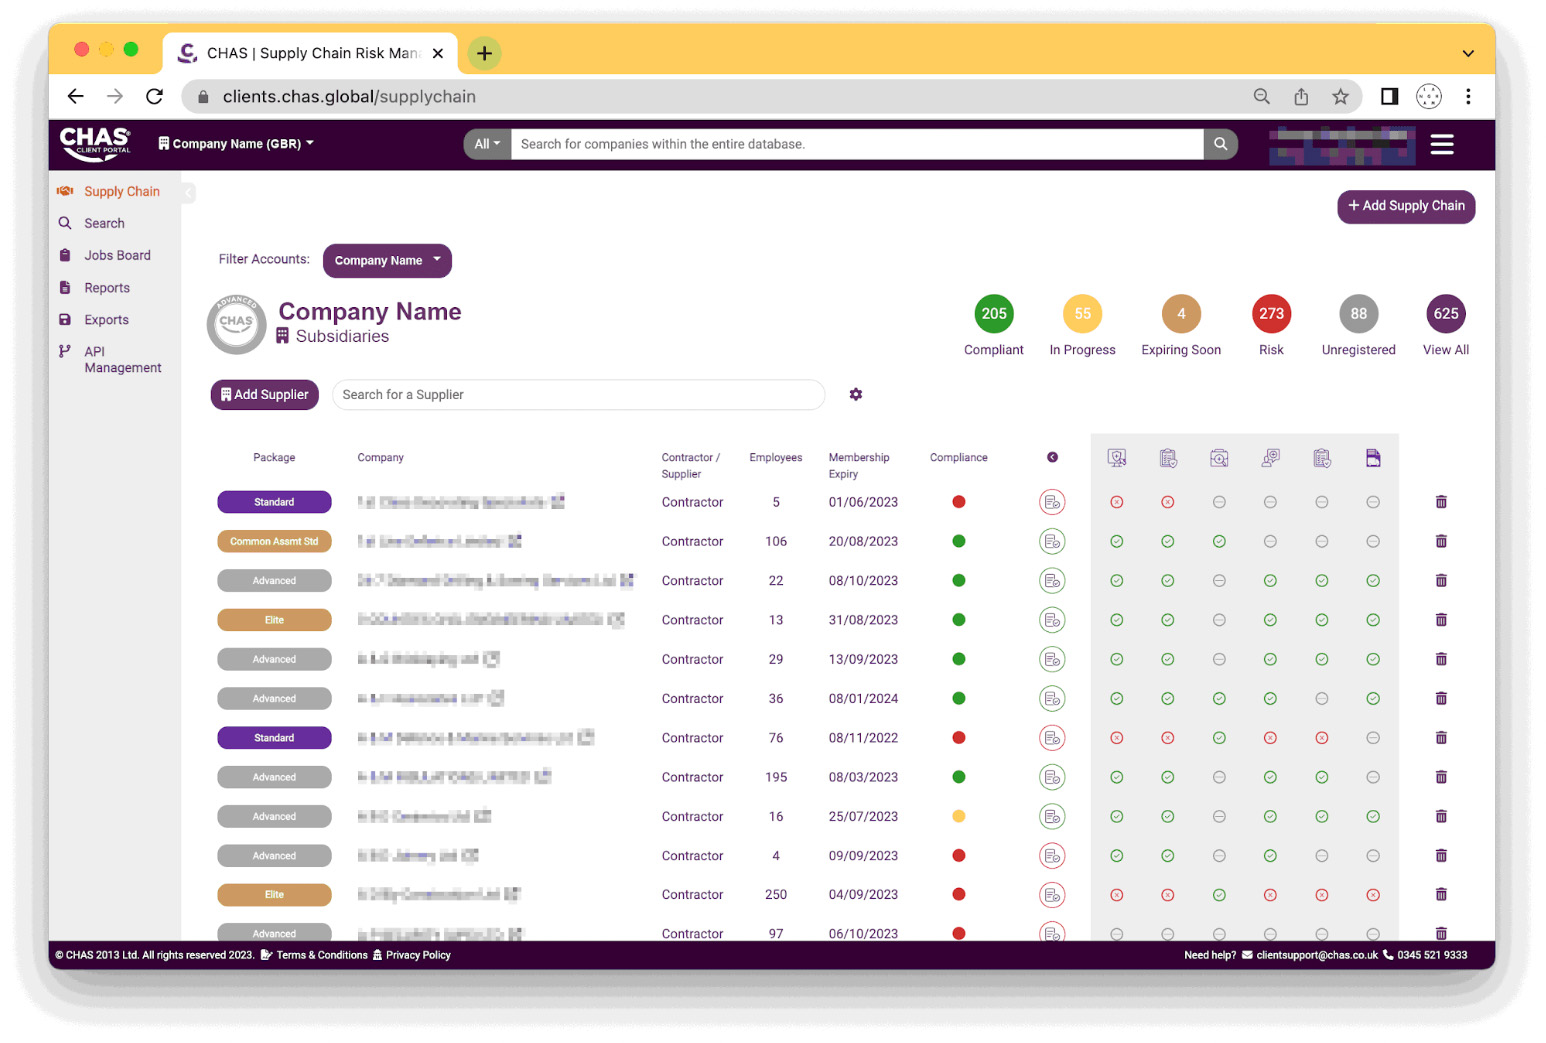Image resolution: width=1546 pixels, height=1043 pixels.
Task: Collapse the left sidebar with the chevron
Action: tap(188, 192)
